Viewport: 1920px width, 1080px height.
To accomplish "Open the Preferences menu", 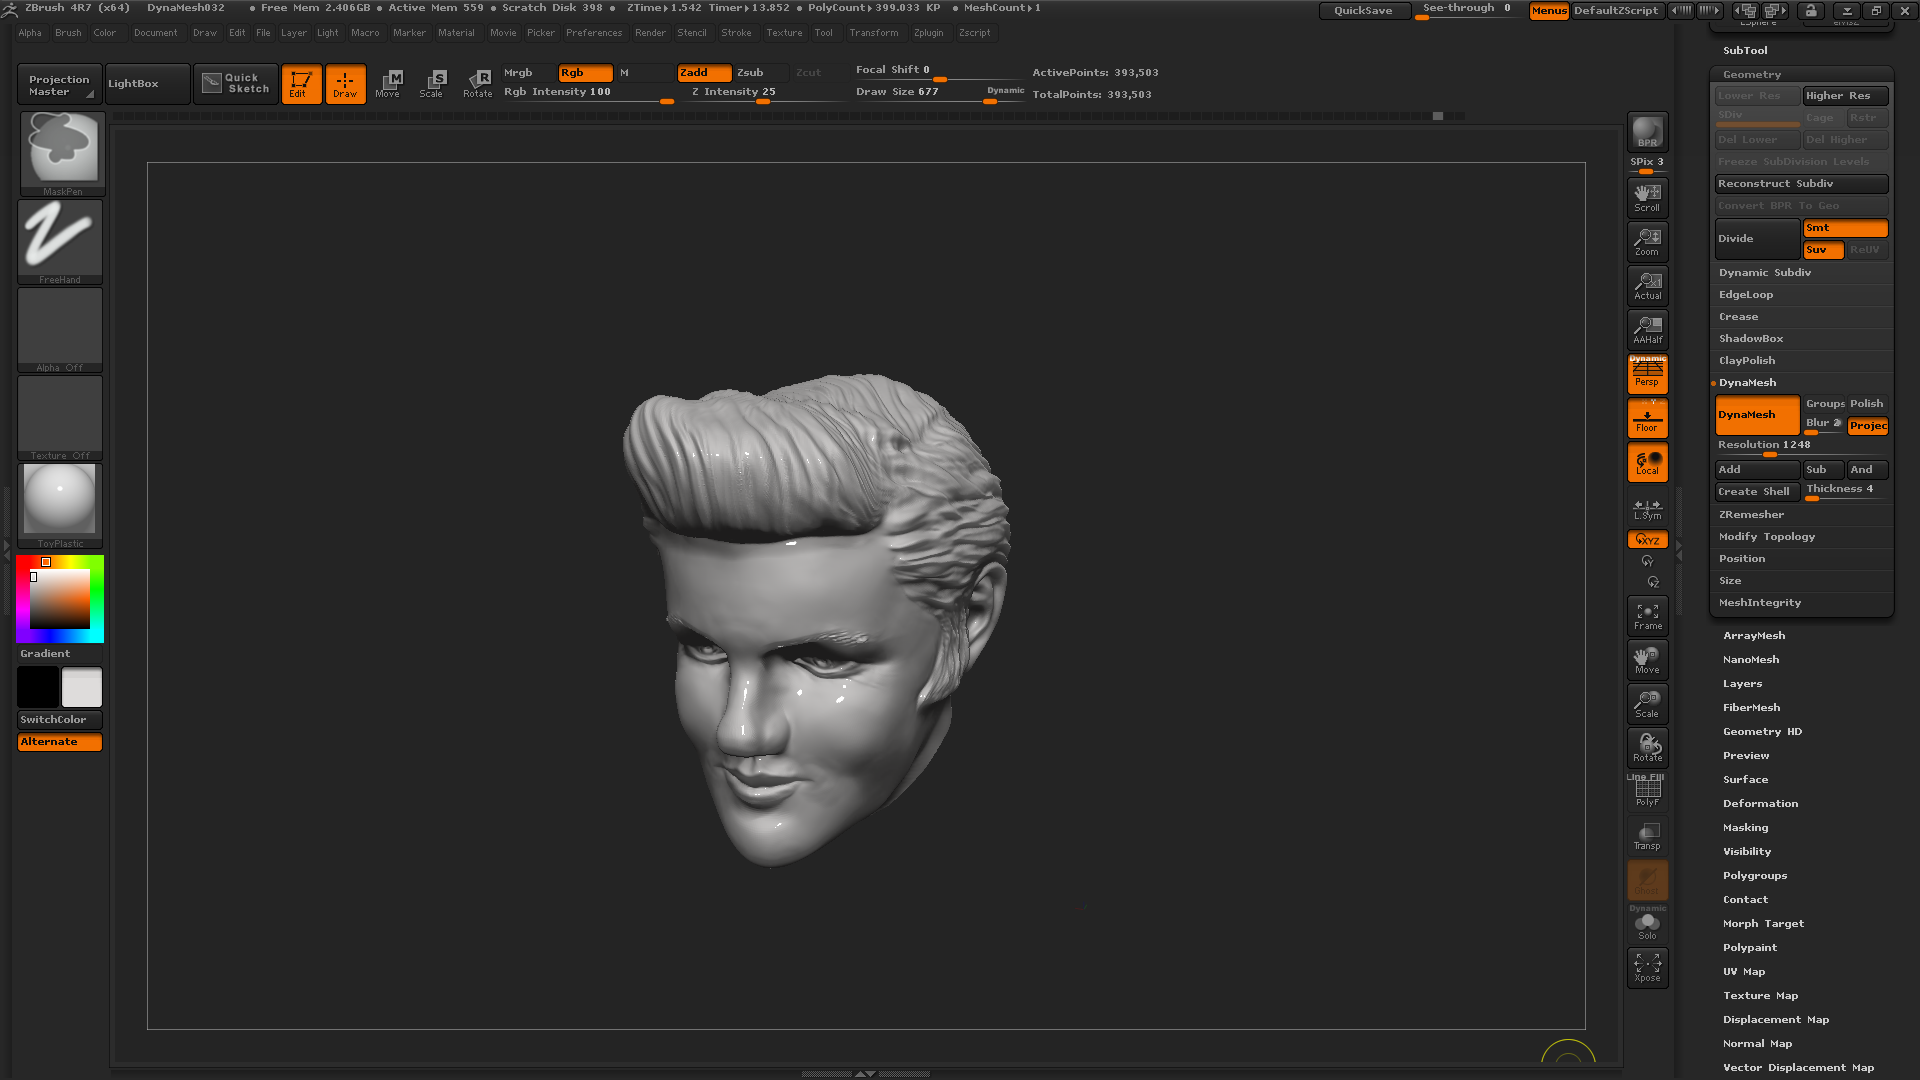I will click(x=594, y=32).
